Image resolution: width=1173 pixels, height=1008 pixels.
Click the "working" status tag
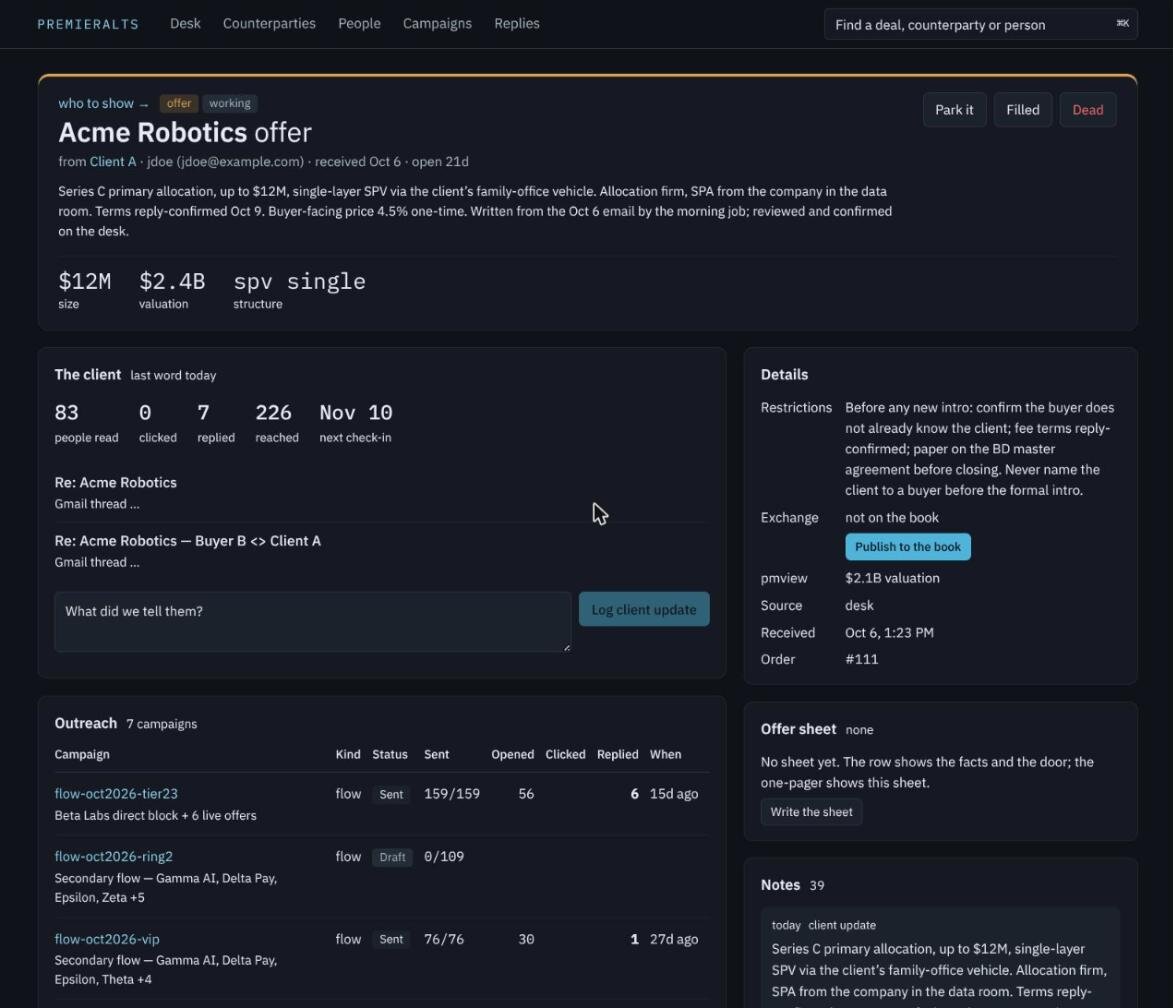point(230,103)
